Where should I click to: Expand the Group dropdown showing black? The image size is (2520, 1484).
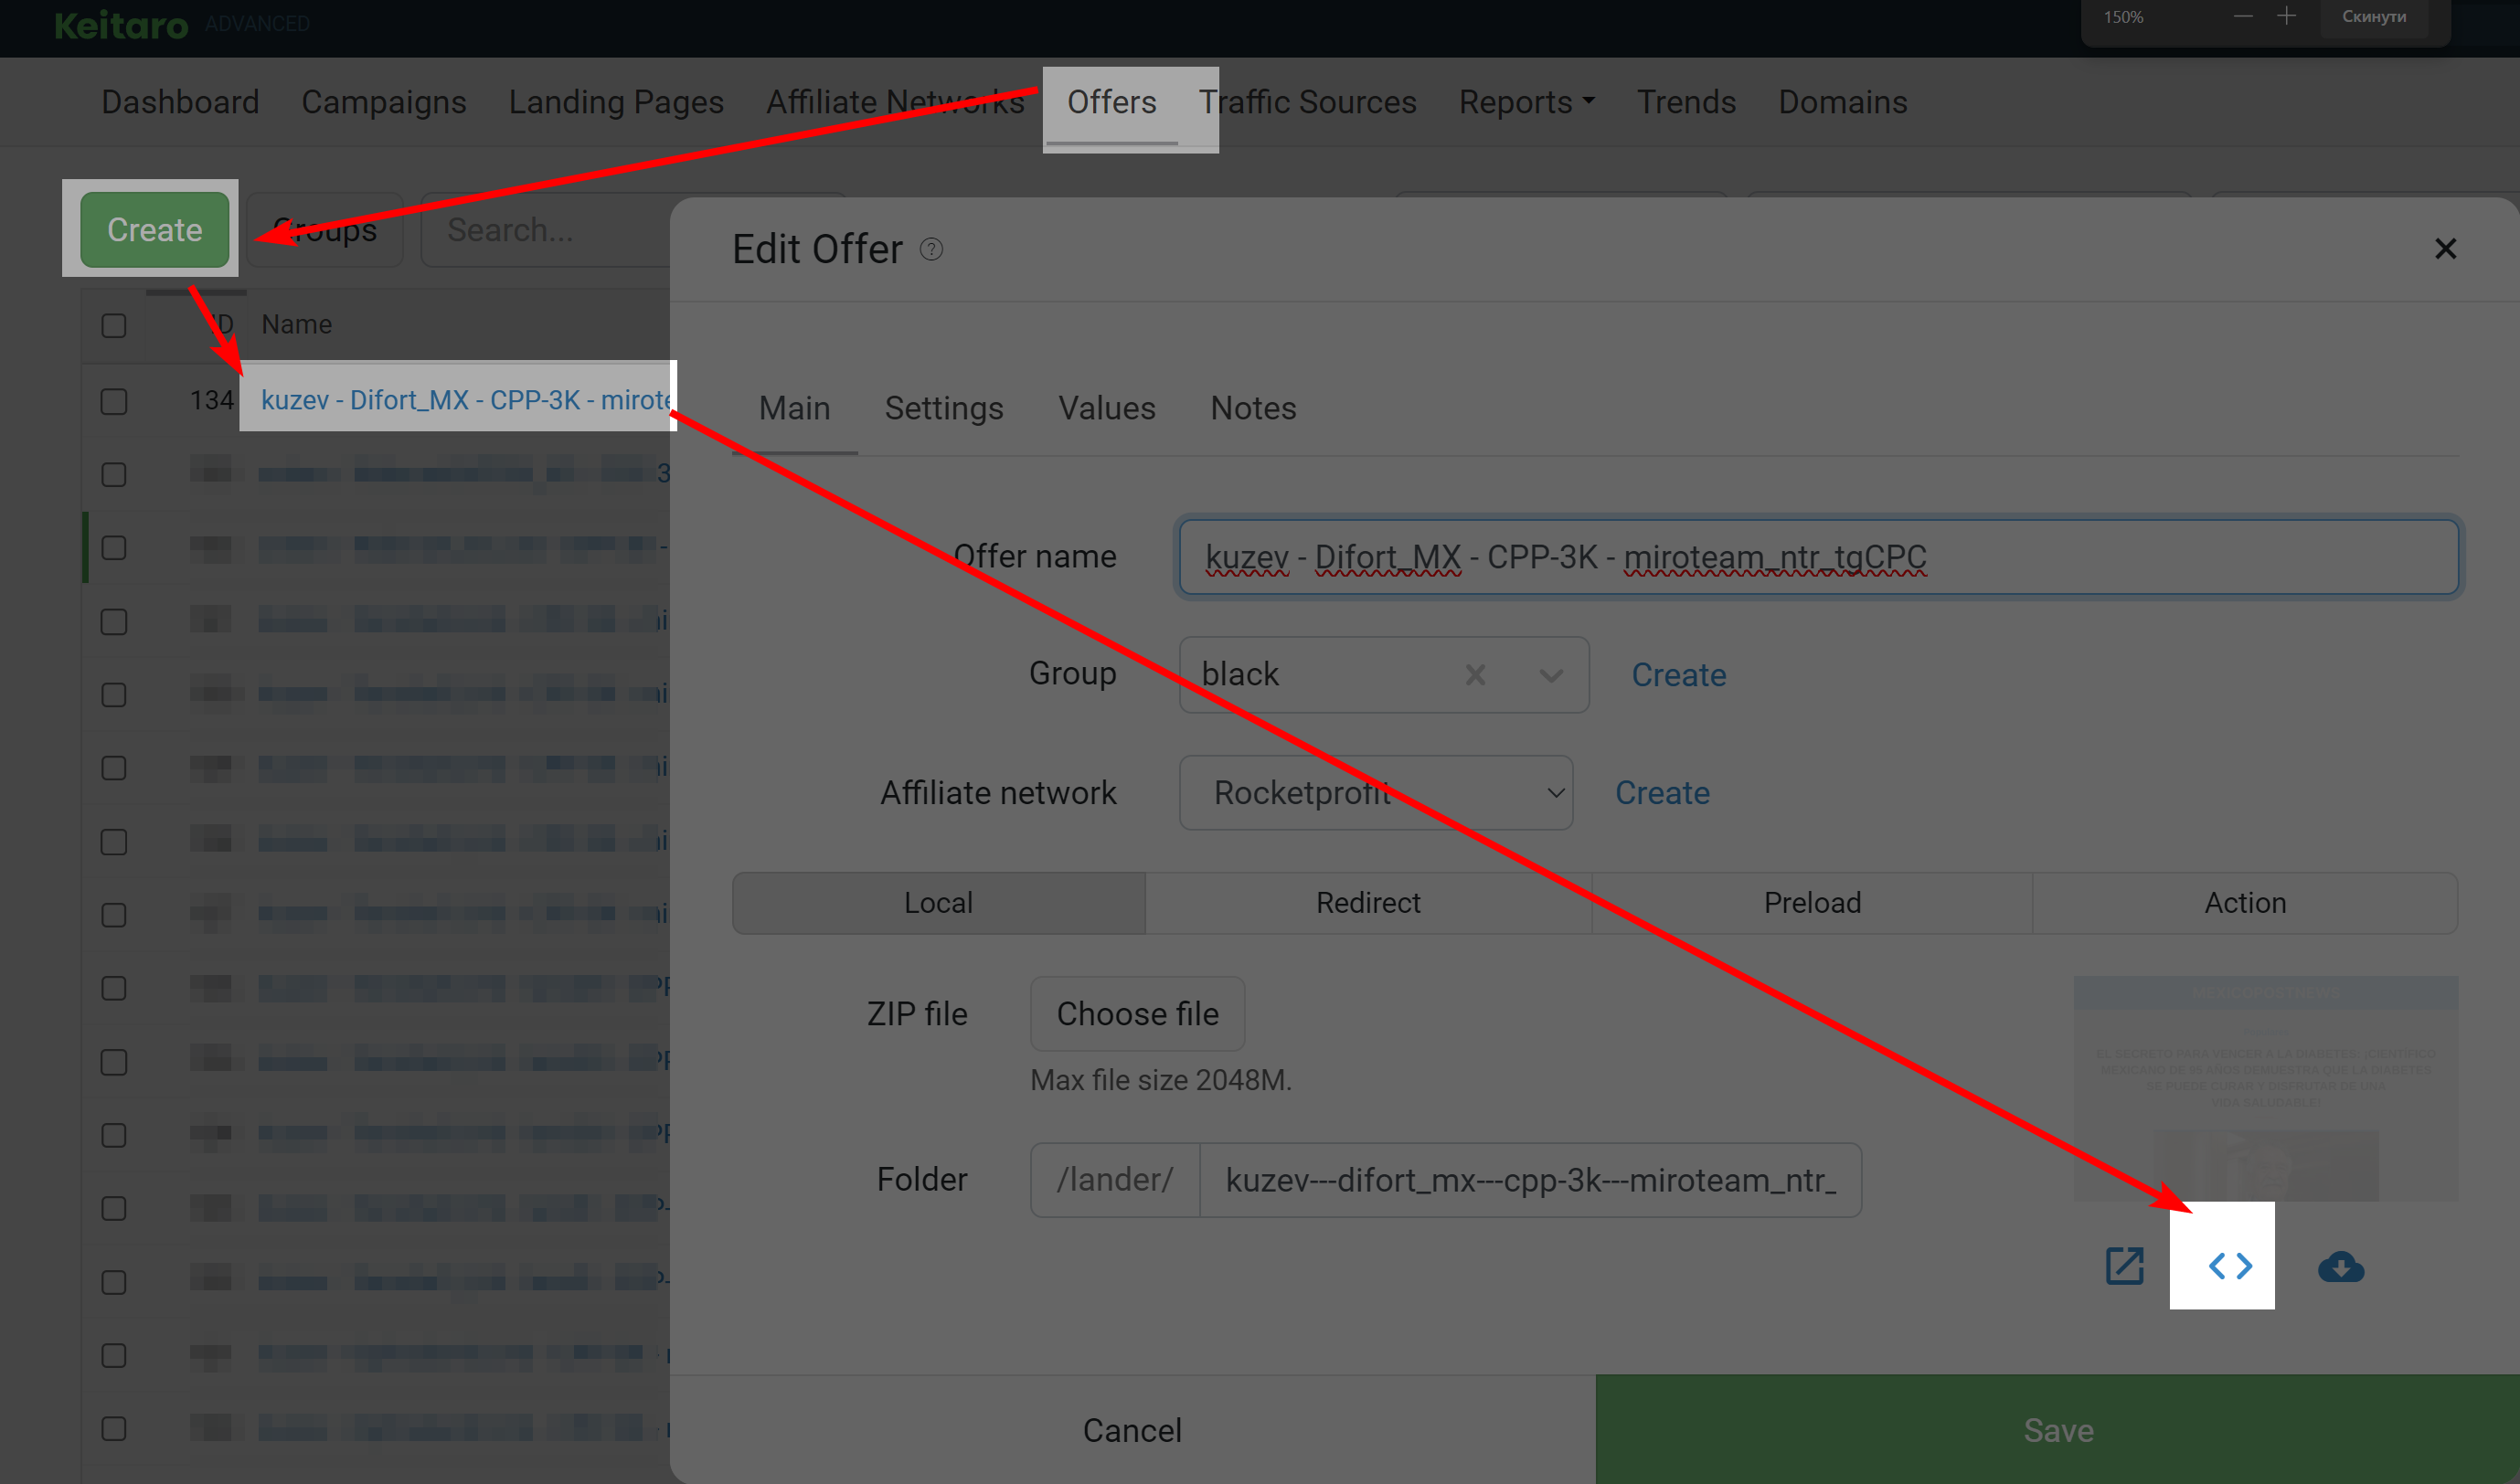pos(1551,675)
